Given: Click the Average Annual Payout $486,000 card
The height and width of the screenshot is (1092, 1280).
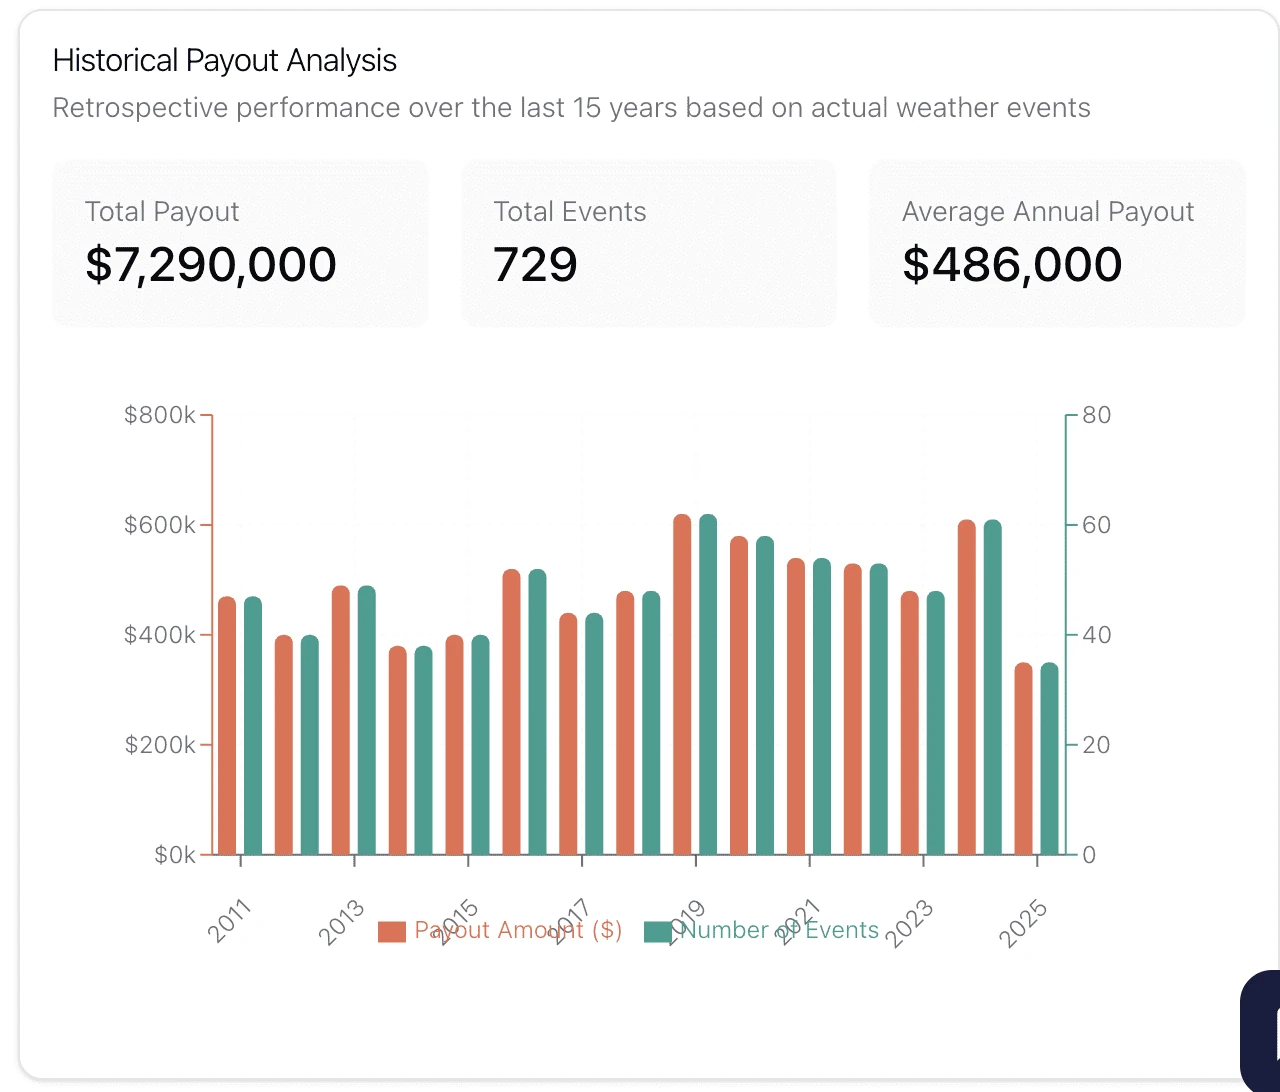Looking at the screenshot, I should pyautogui.click(x=1057, y=243).
